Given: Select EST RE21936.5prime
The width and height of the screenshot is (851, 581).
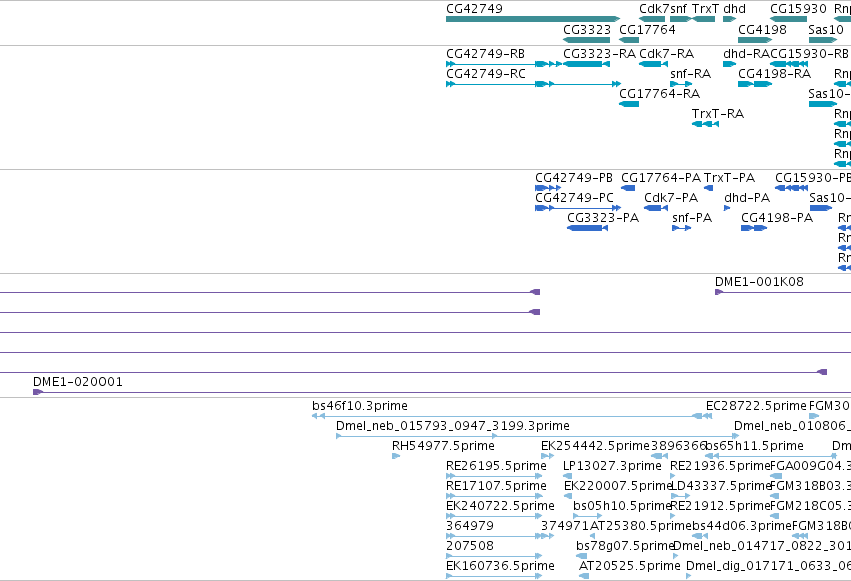Looking at the screenshot, I should tap(672, 476).
